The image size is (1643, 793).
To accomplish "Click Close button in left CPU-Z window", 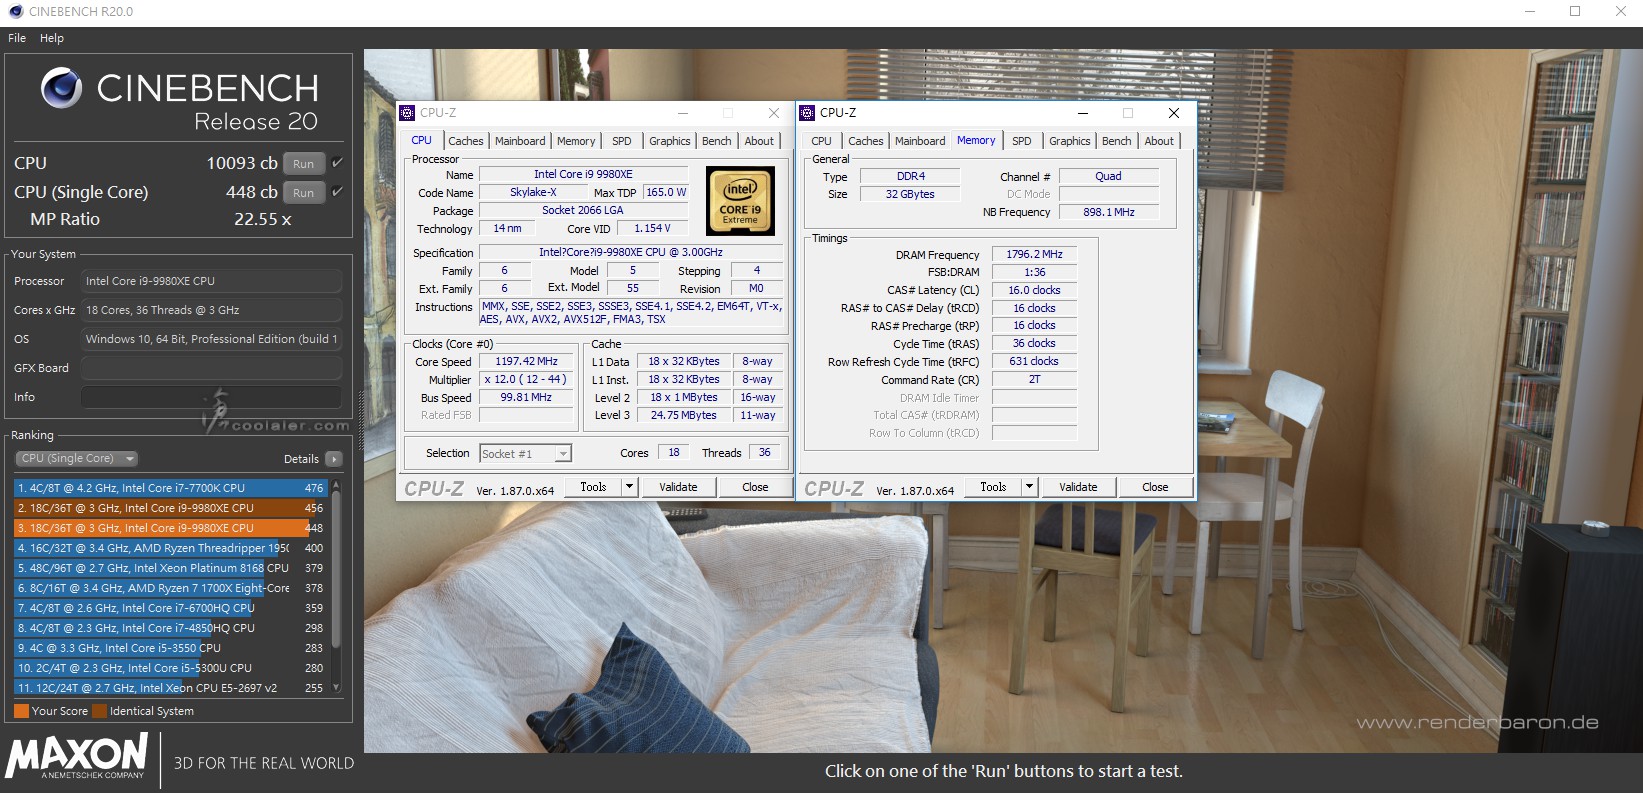I will 755,487.
